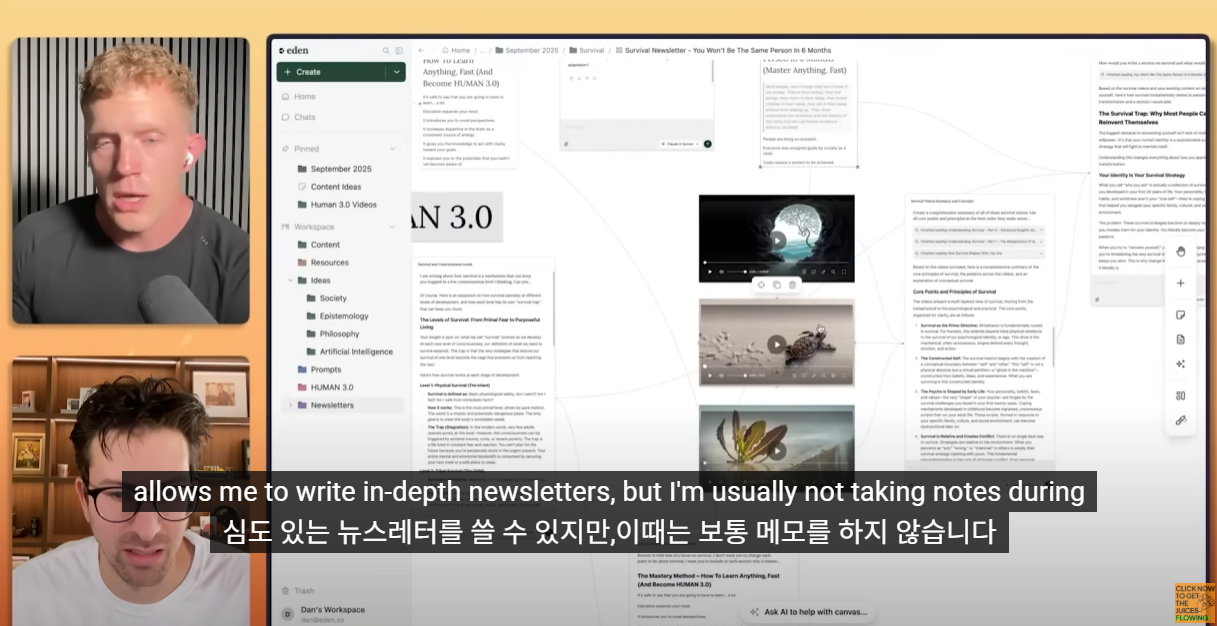Open the Philosophy folder
Image resolution: width=1217 pixels, height=626 pixels.
pos(339,334)
